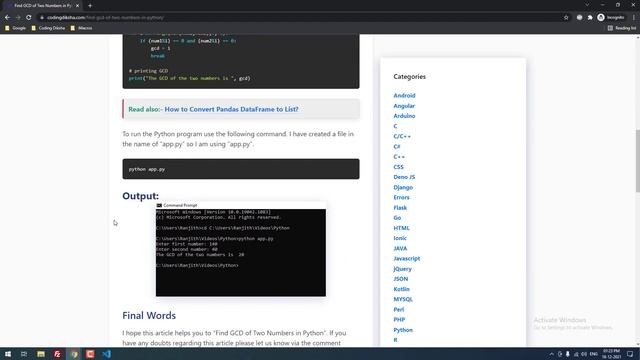Open the Google bookmark folder
This screenshot has width=640, height=360.
15,28
